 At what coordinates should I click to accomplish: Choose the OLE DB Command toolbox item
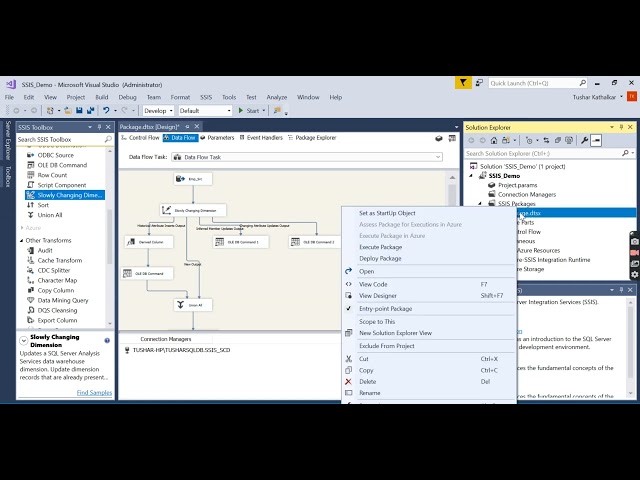[57, 165]
